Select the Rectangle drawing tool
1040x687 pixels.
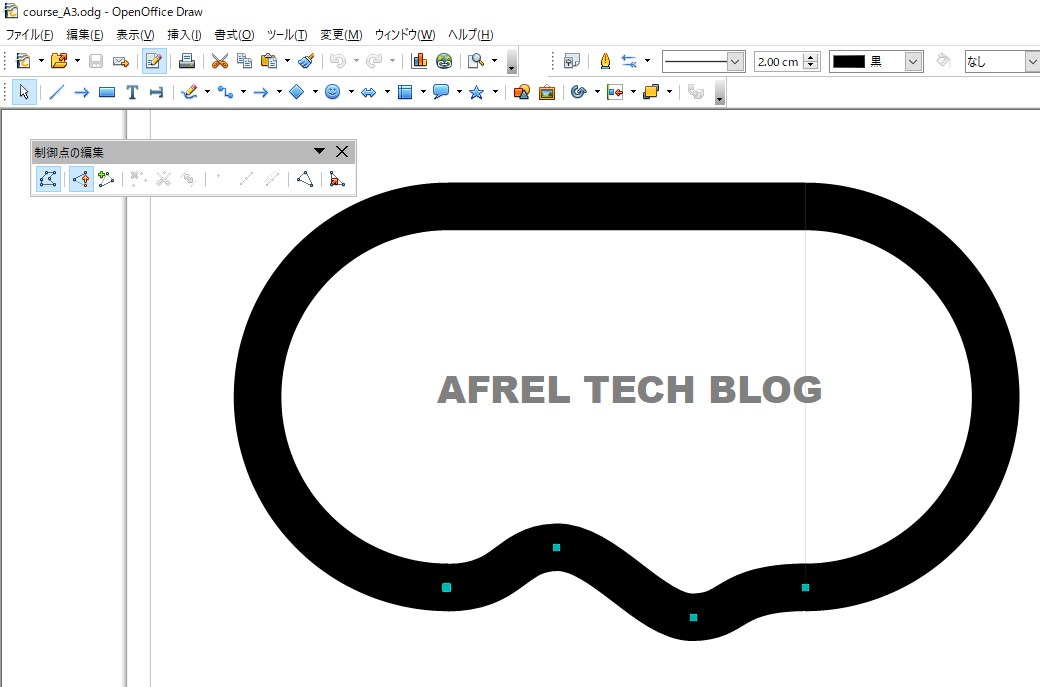(107, 92)
